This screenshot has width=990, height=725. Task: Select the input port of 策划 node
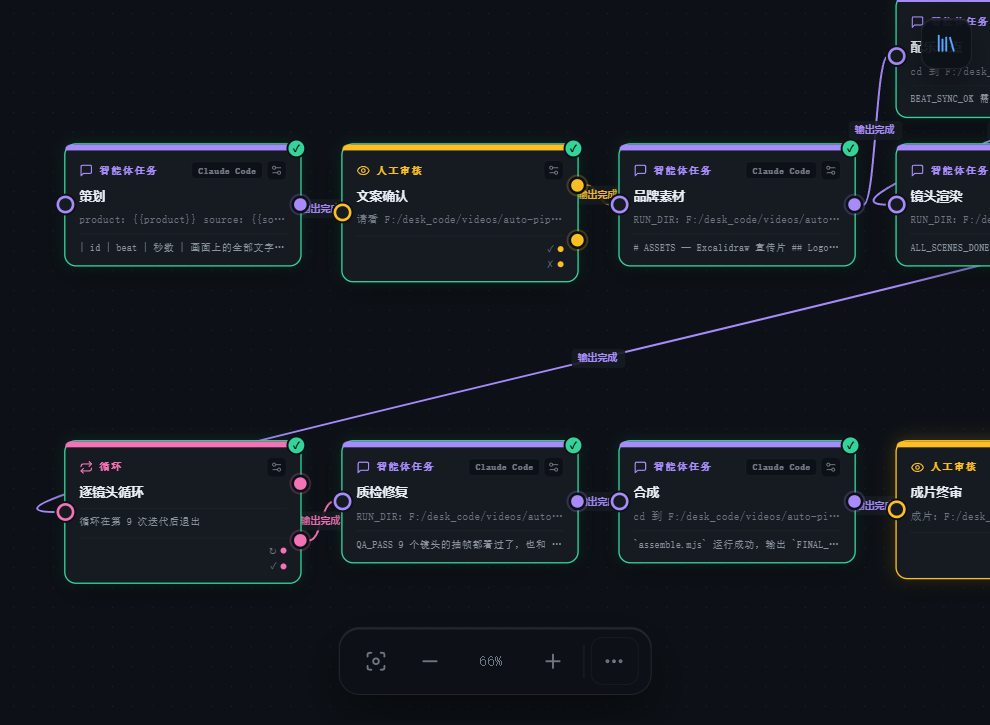click(65, 205)
